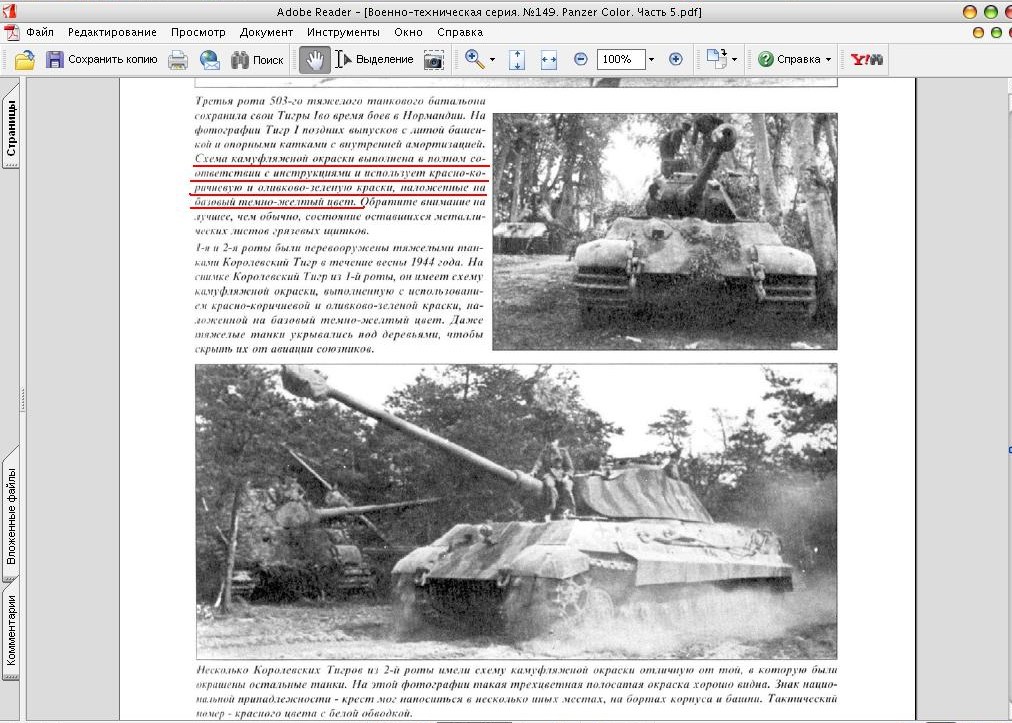Open the Вложенные файлы side panel tab
Screen dimensions: 1012x723
click(x=11, y=515)
